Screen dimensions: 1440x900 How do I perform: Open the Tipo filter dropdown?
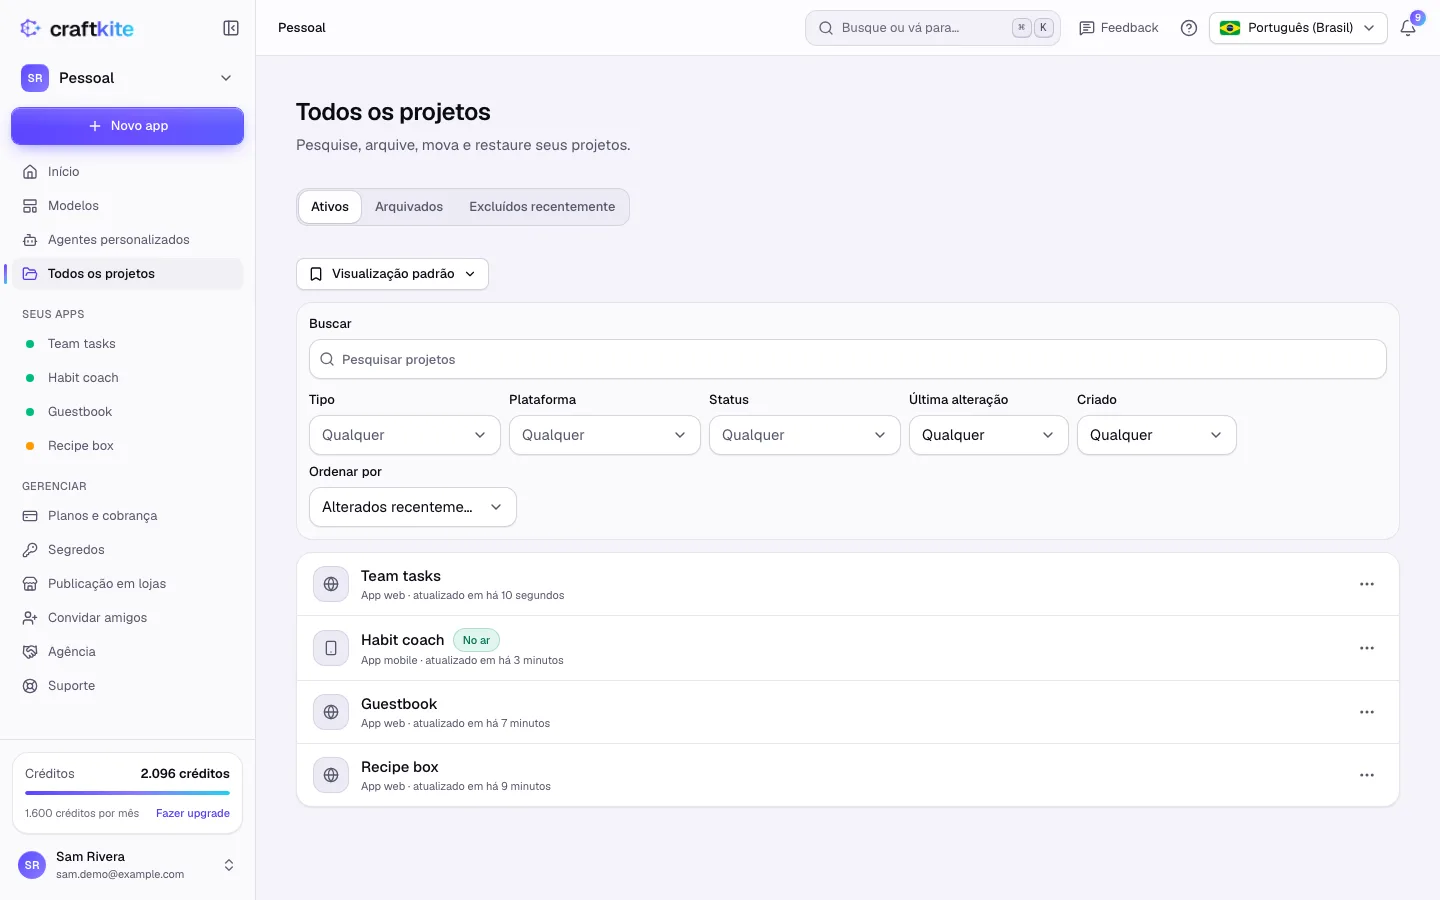pyautogui.click(x=404, y=435)
